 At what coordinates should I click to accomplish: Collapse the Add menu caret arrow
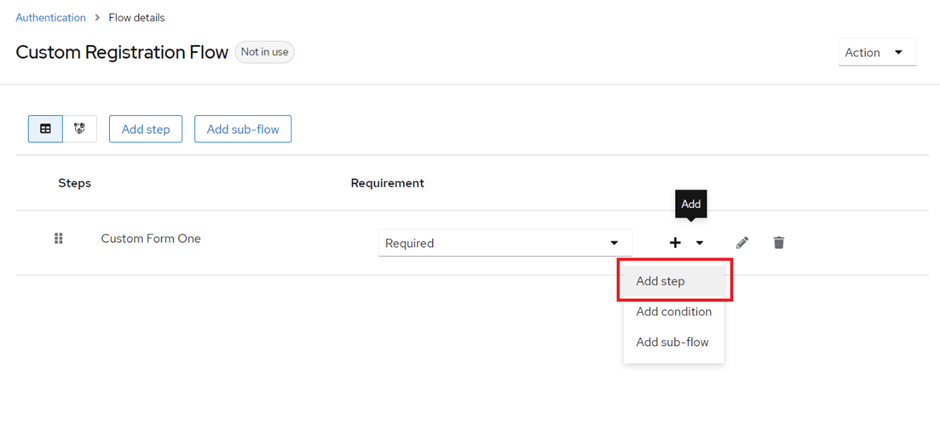click(700, 243)
